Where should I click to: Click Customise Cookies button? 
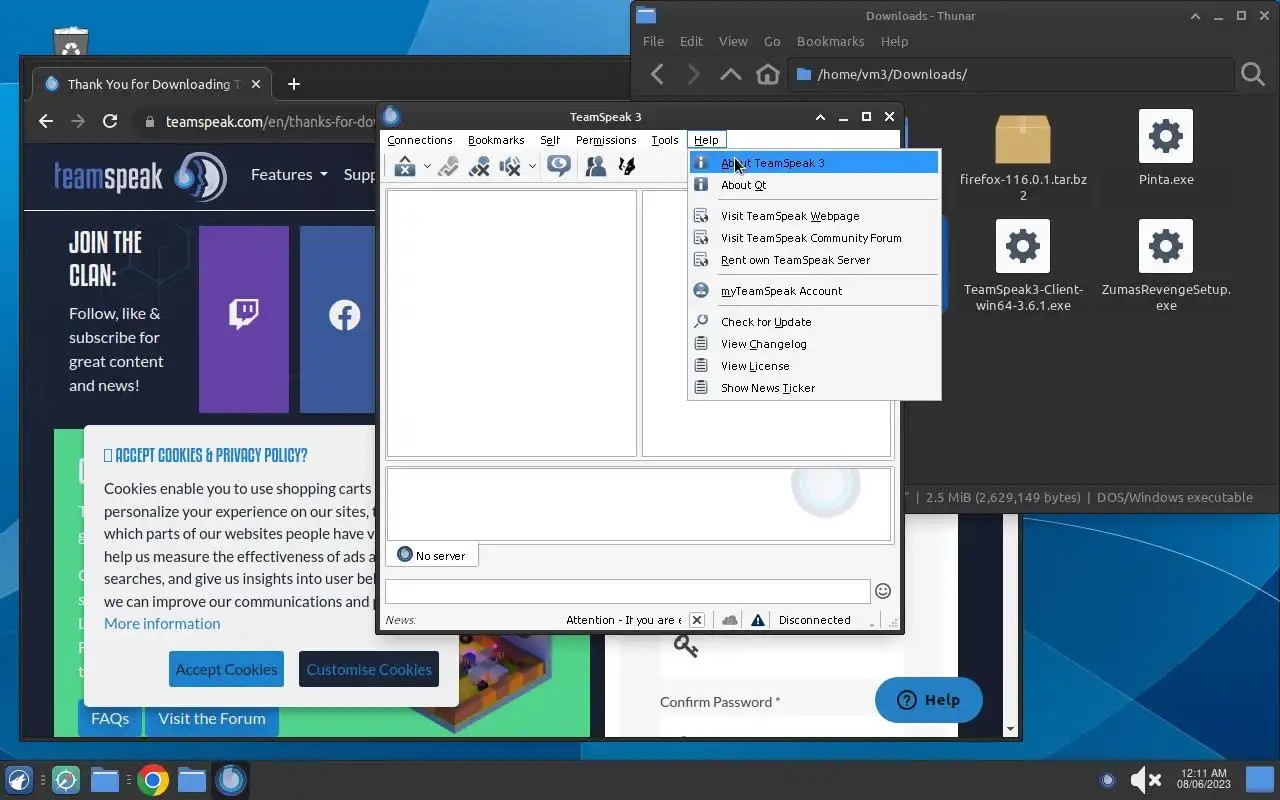(x=369, y=669)
